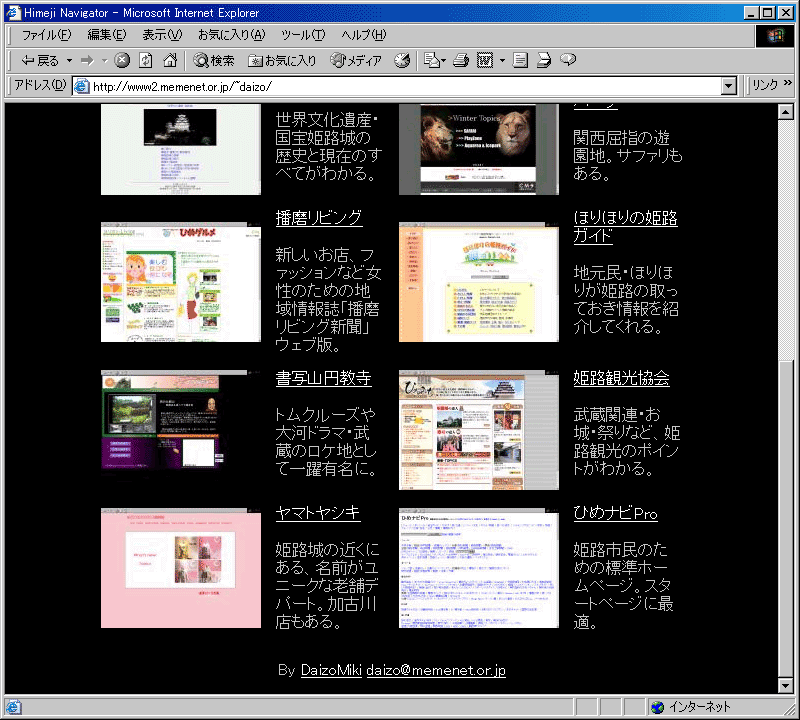Click the Messenger toolbar icon
This screenshot has width=800, height=720.
click(x=568, y=60)
